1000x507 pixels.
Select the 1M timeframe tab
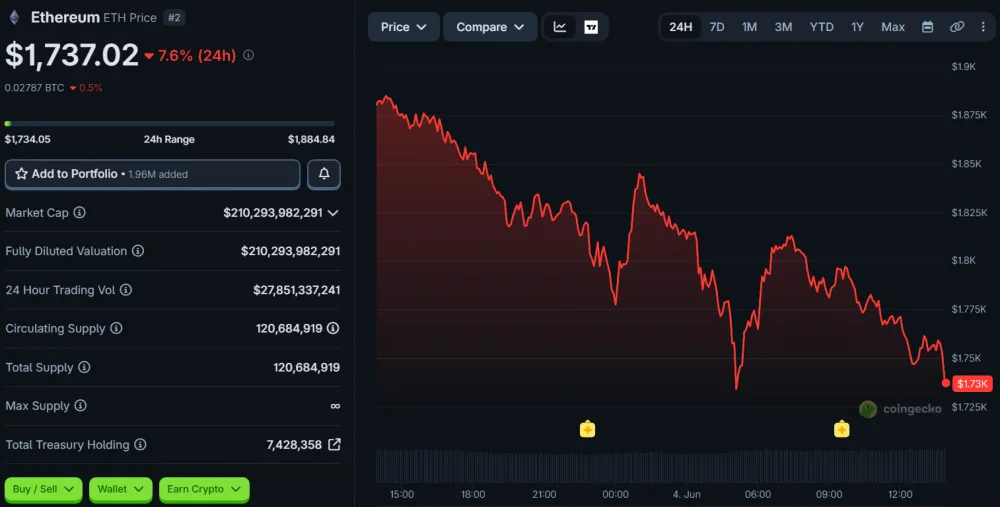tap(749, 27)
